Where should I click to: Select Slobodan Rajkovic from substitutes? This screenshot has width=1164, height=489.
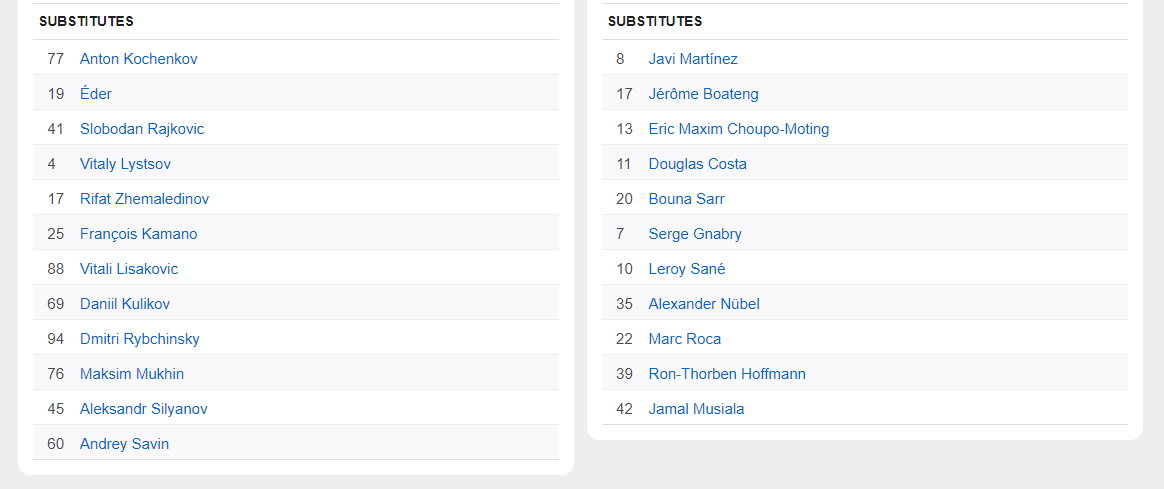click(142, 129)
